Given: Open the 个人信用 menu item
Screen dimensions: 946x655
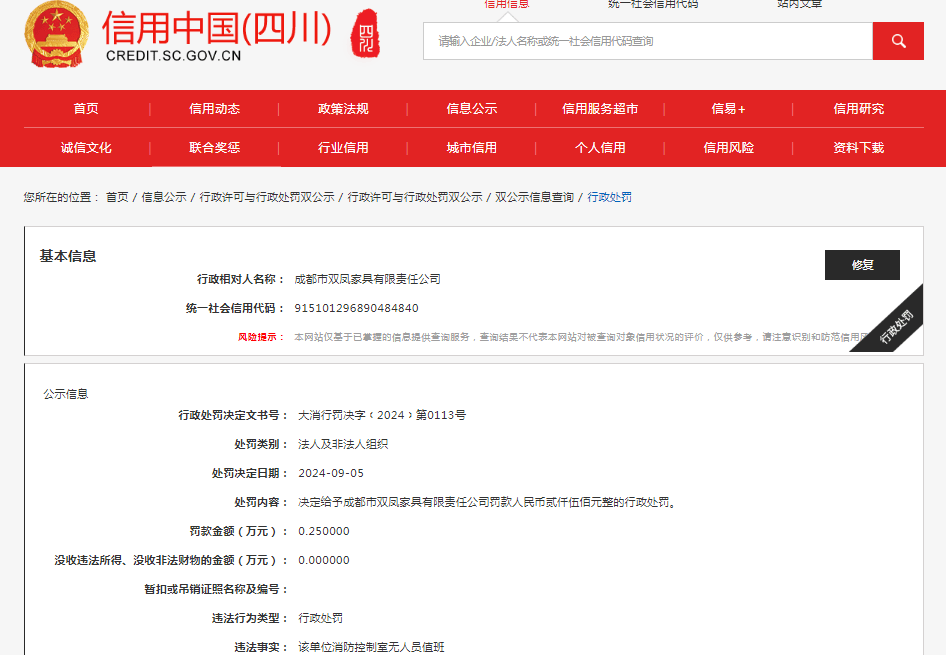Looking at the screenshot, I should click(x=600, y=148).
